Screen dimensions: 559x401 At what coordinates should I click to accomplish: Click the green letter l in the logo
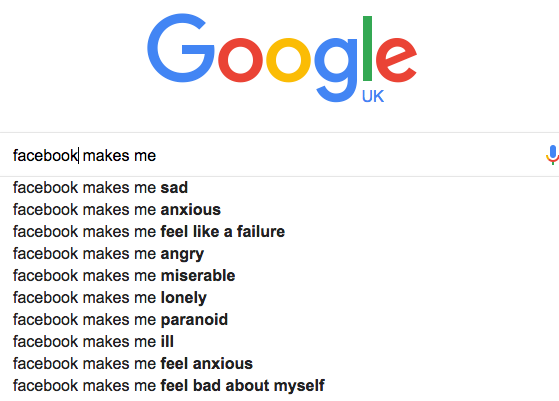[367, 48]
